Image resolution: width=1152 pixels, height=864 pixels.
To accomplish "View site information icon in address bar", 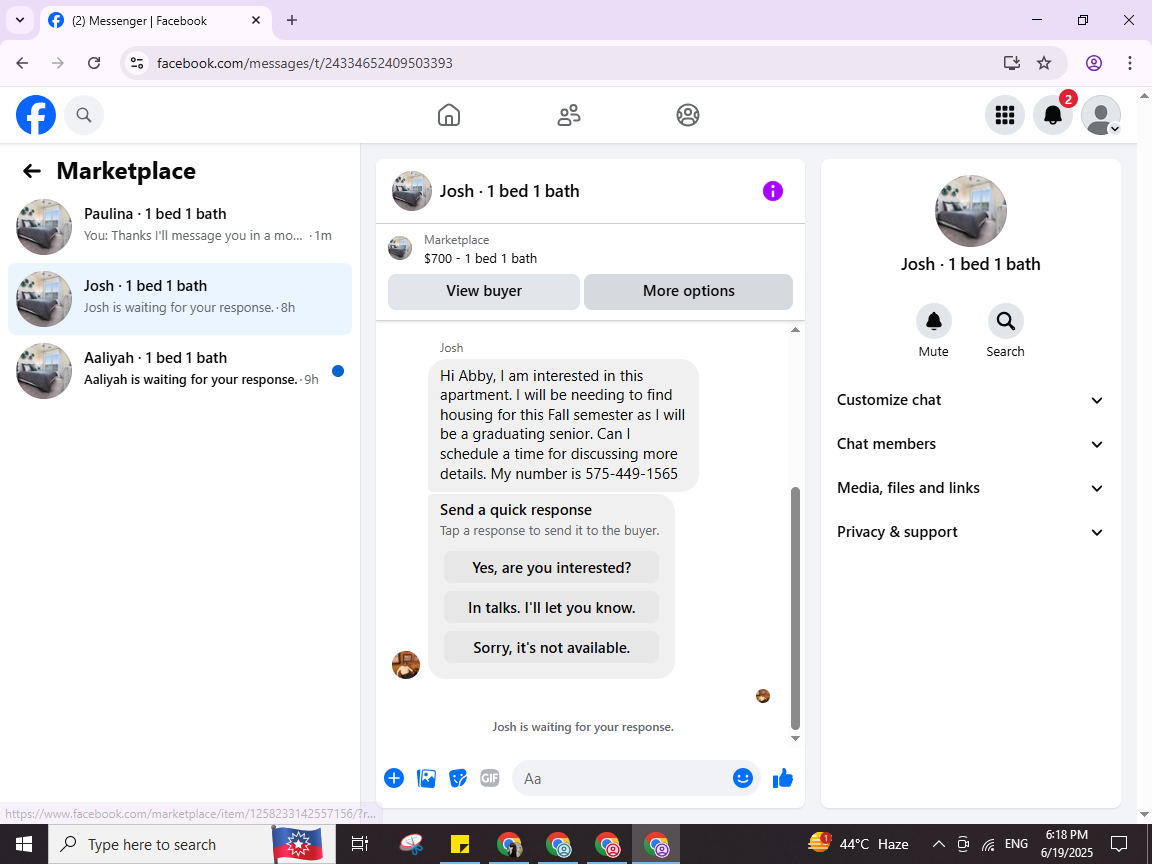I will tap(137, 63).
